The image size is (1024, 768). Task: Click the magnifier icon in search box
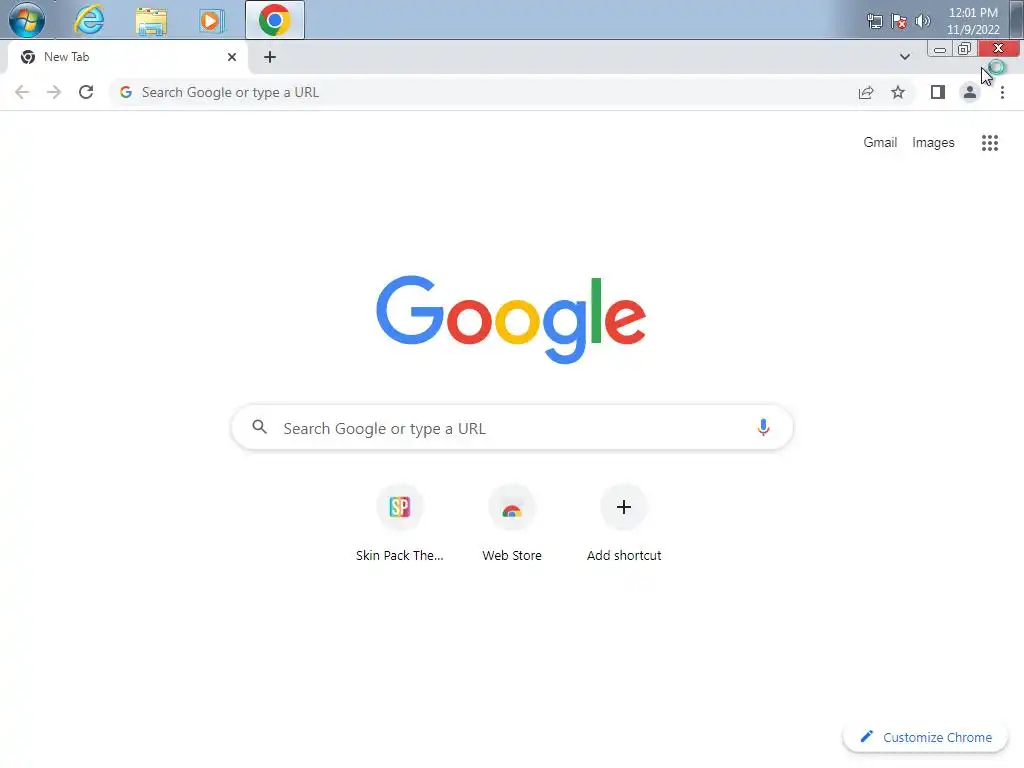click(259, 427)
